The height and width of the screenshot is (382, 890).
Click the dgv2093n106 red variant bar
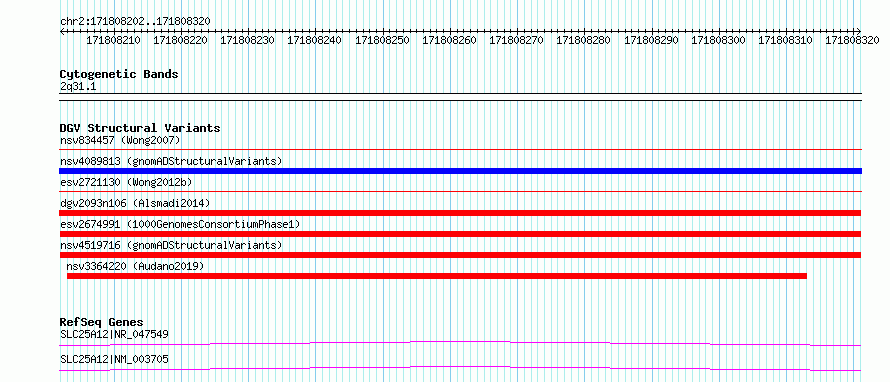tap(460, 213)
